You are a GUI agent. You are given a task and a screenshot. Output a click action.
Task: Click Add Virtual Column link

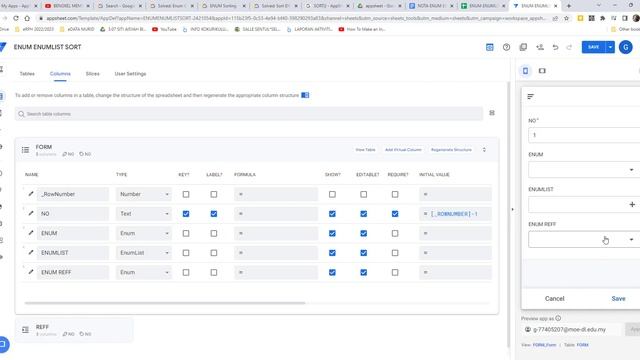403,150
